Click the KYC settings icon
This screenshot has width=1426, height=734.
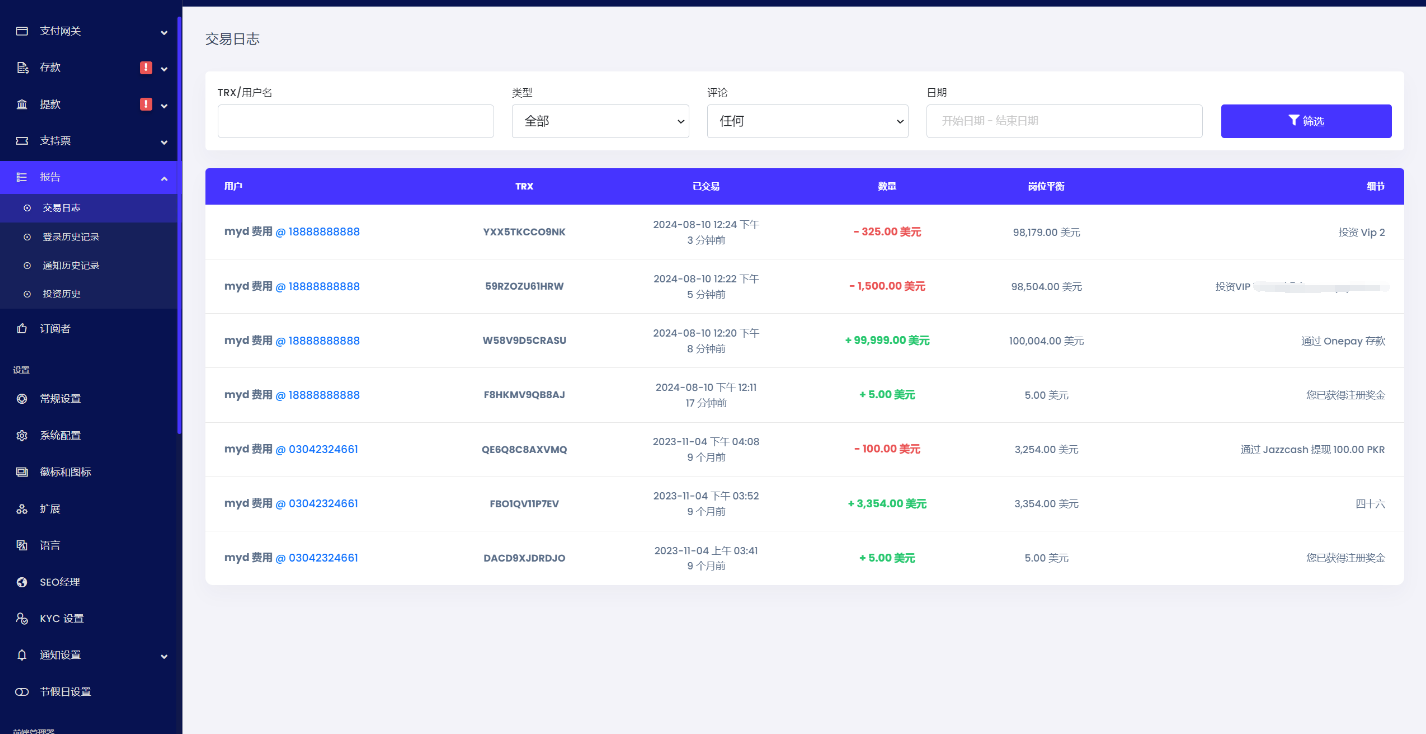22,619
